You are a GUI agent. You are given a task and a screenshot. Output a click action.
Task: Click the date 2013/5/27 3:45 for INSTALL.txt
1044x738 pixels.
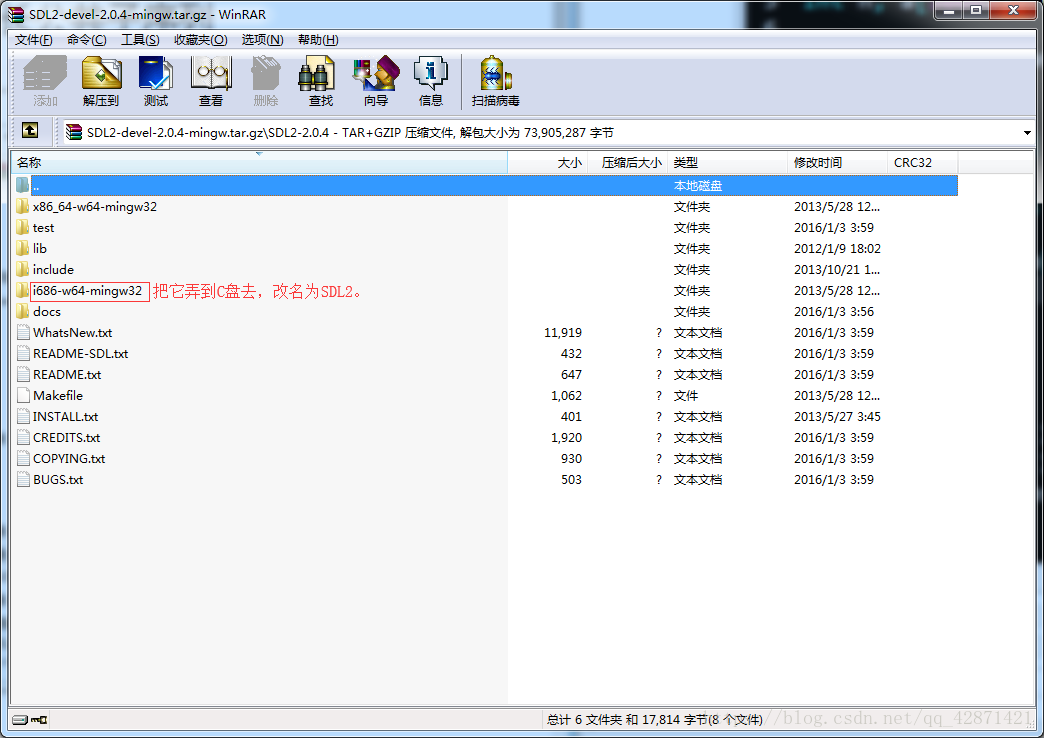[837, 416]
